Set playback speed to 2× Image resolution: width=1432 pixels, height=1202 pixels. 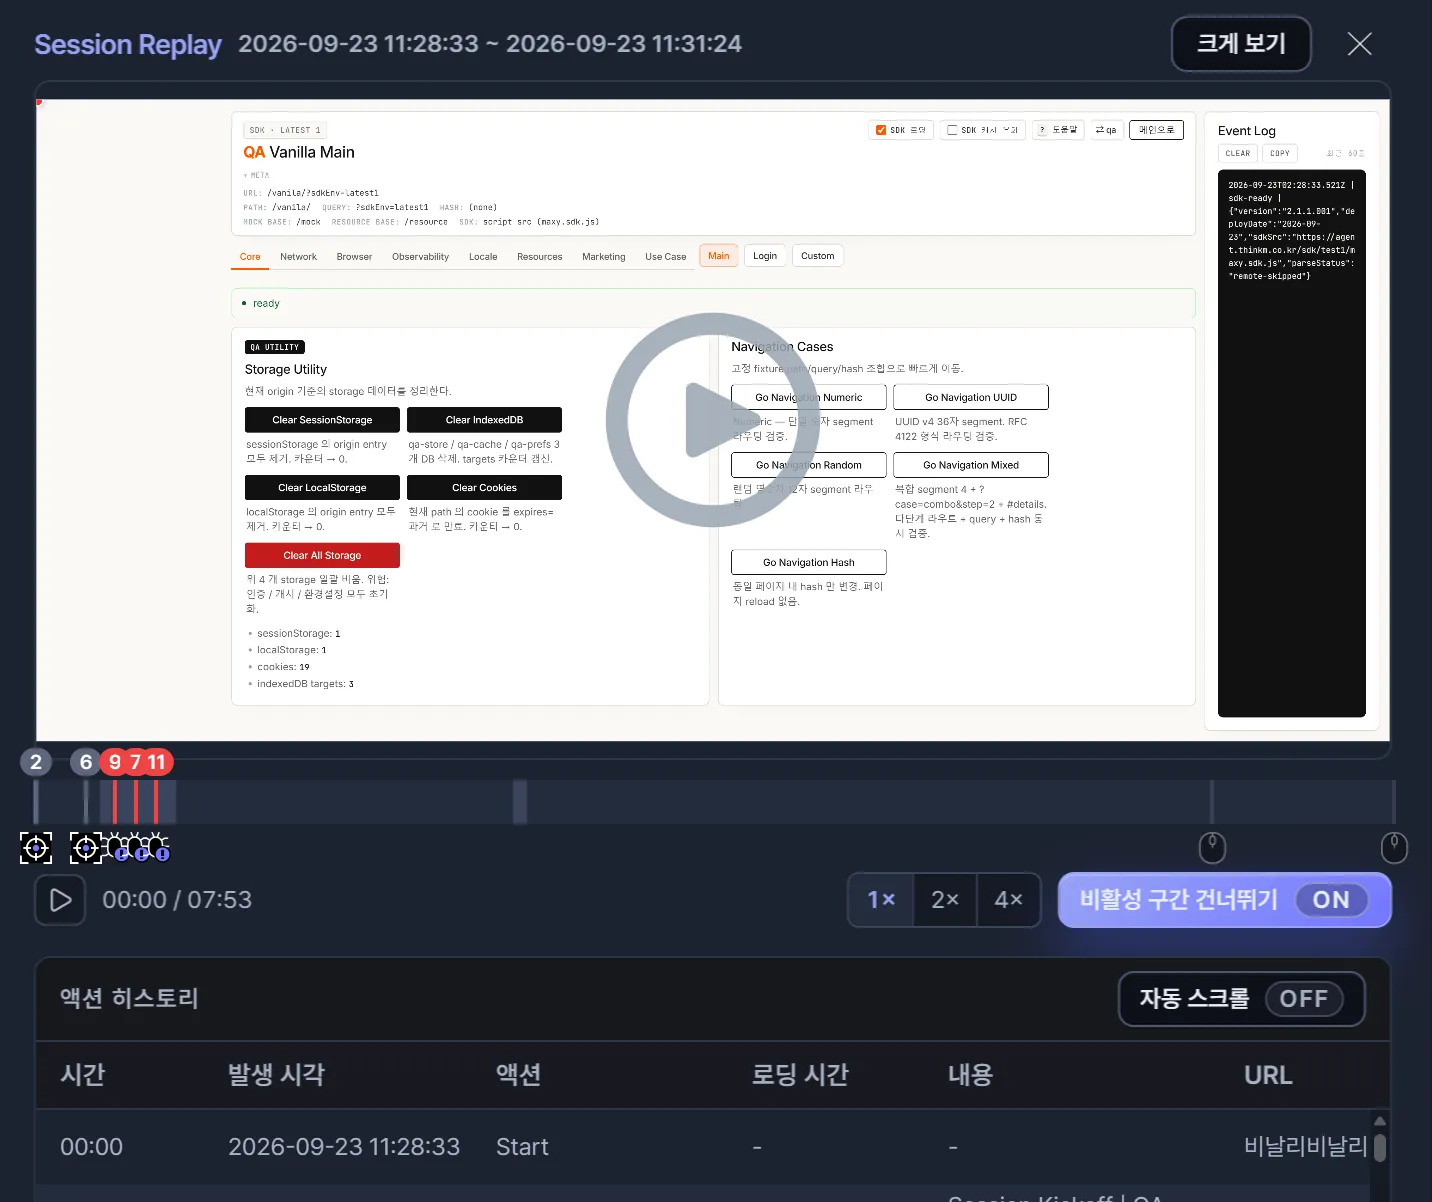click(x=945, y=900)
